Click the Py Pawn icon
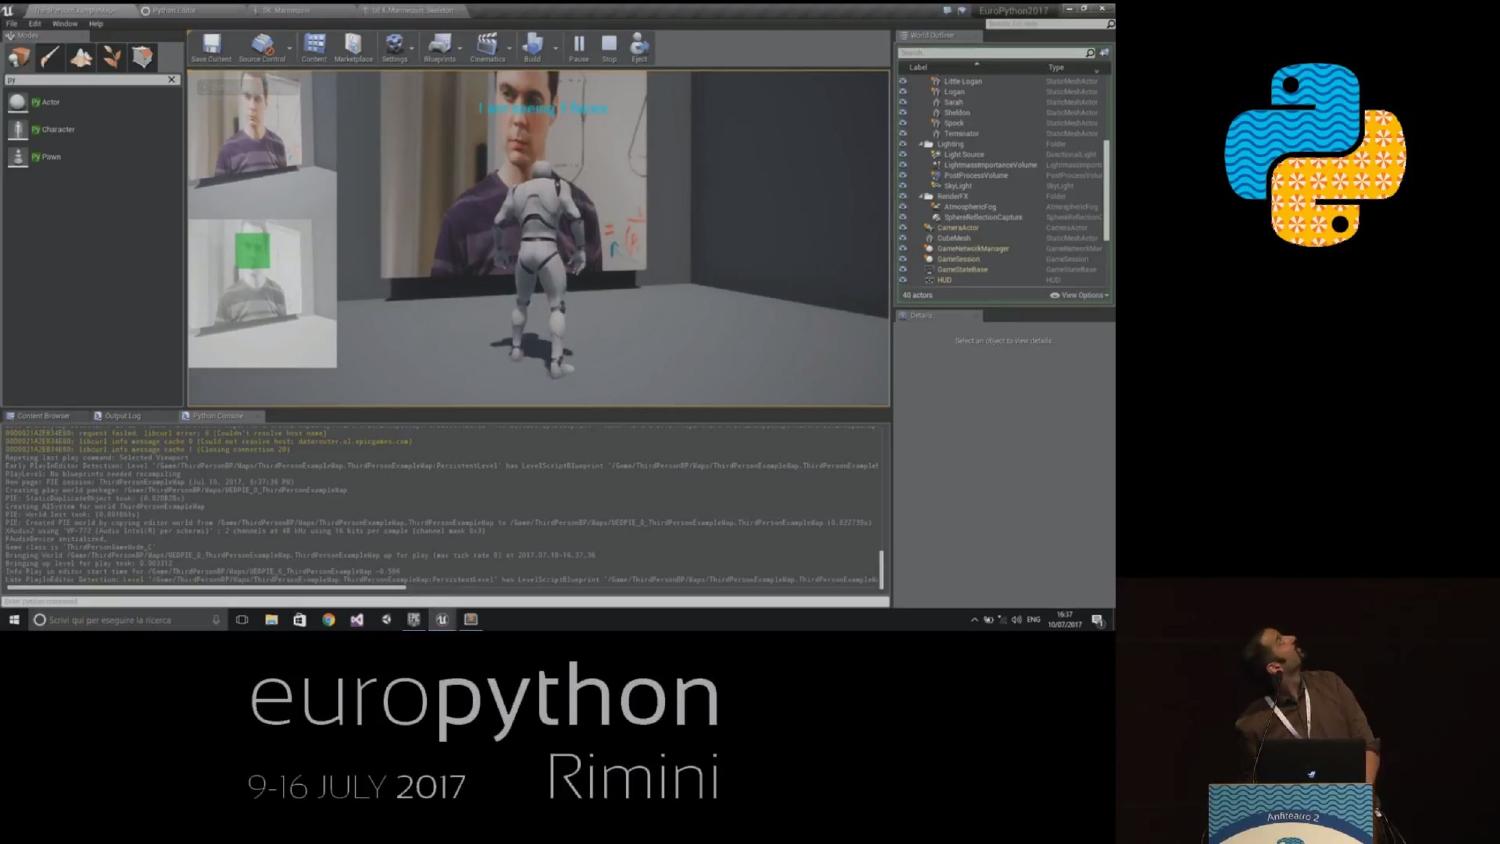Viewport: 1500px width, 844px height. click(17, 156)
